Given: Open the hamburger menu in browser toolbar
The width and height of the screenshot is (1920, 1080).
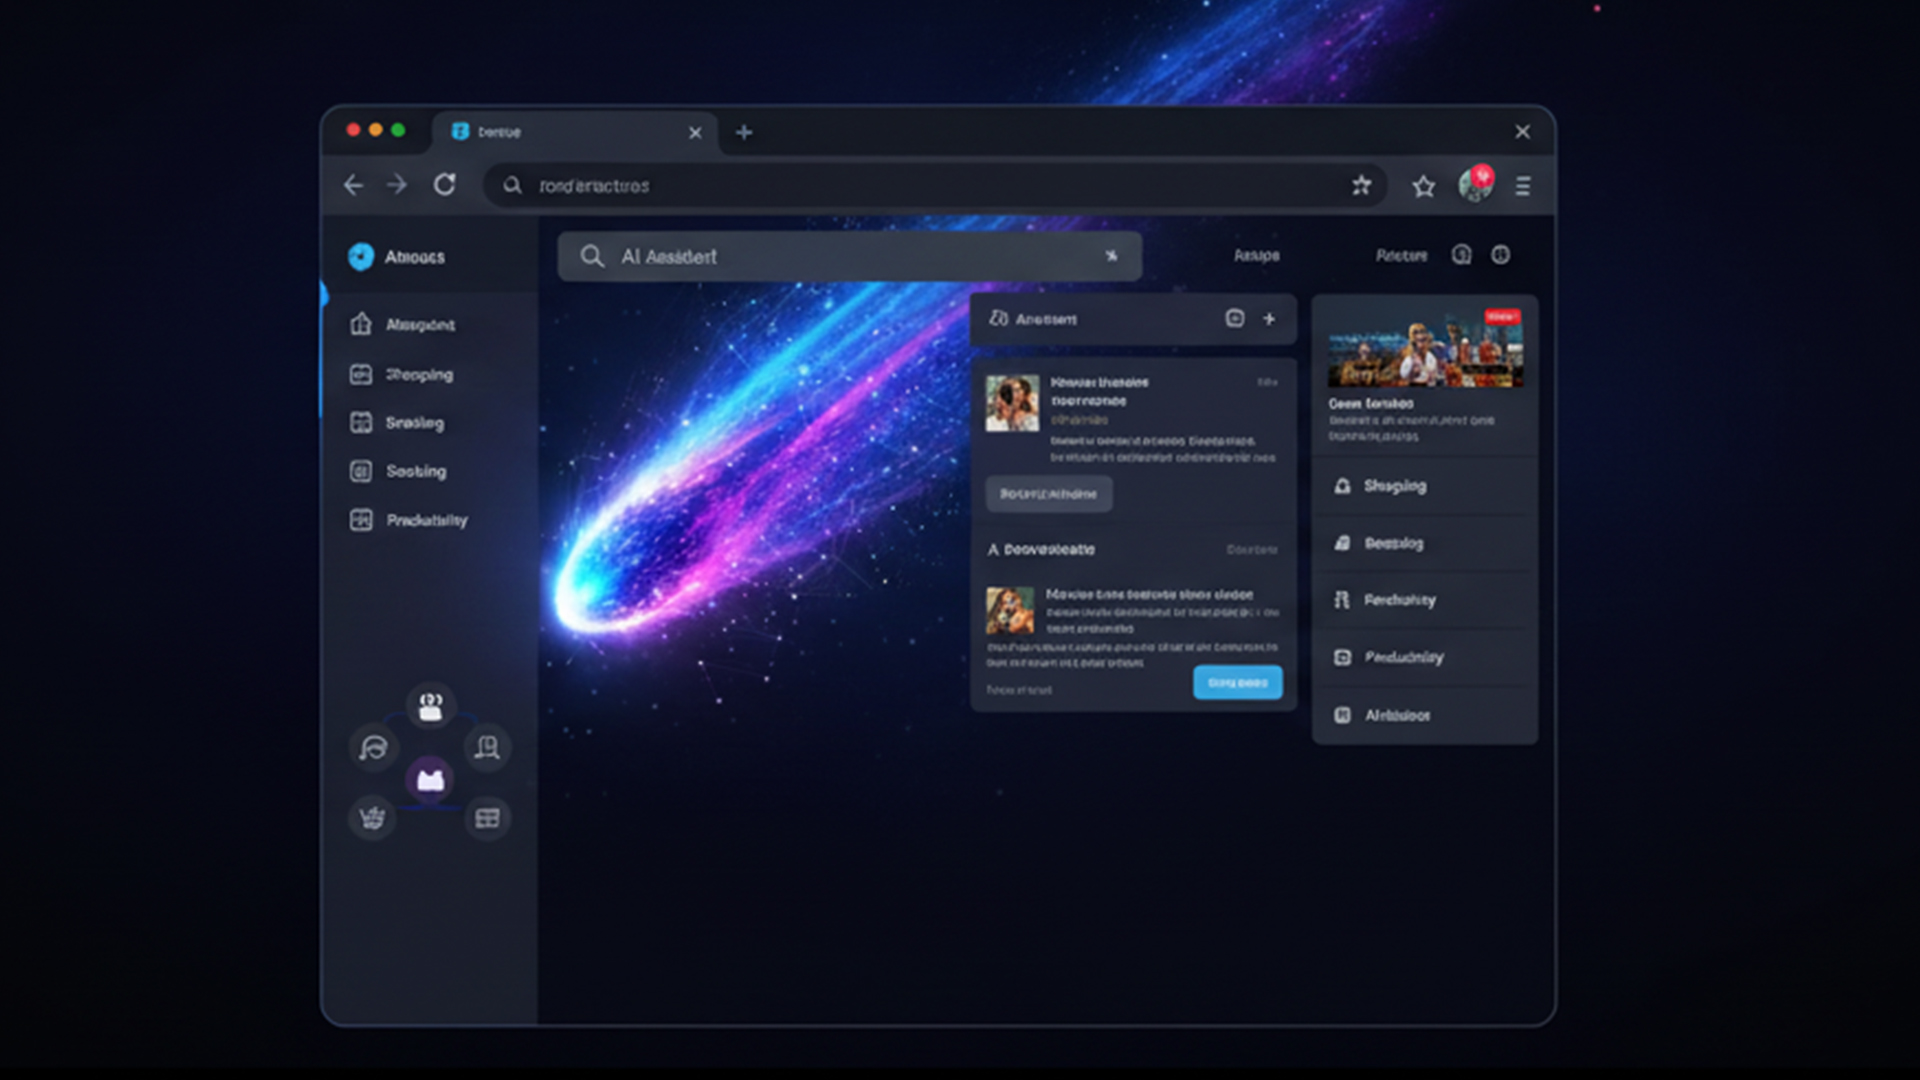Looking at the screenshot, I should click(1522, 186).
